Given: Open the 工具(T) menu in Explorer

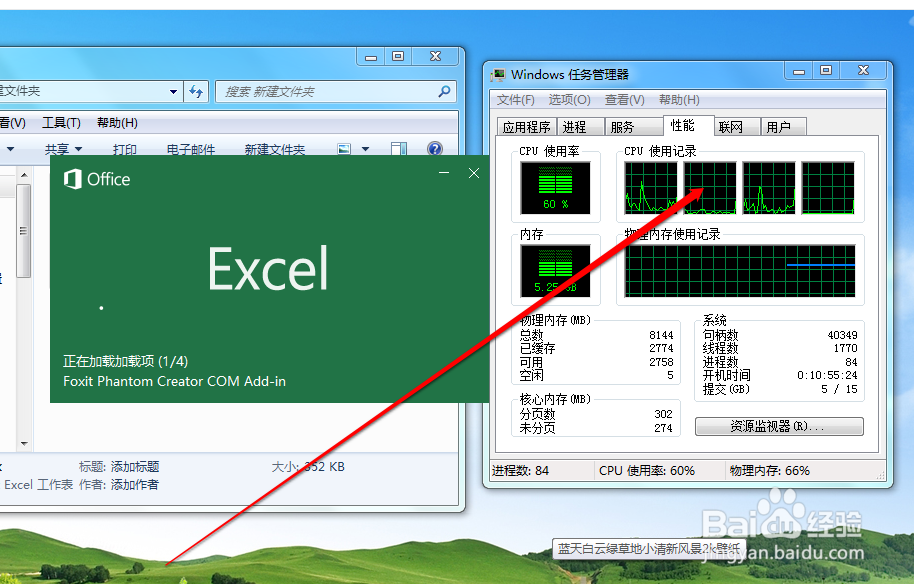Looking at the screenshot, I should click(61, 123).
